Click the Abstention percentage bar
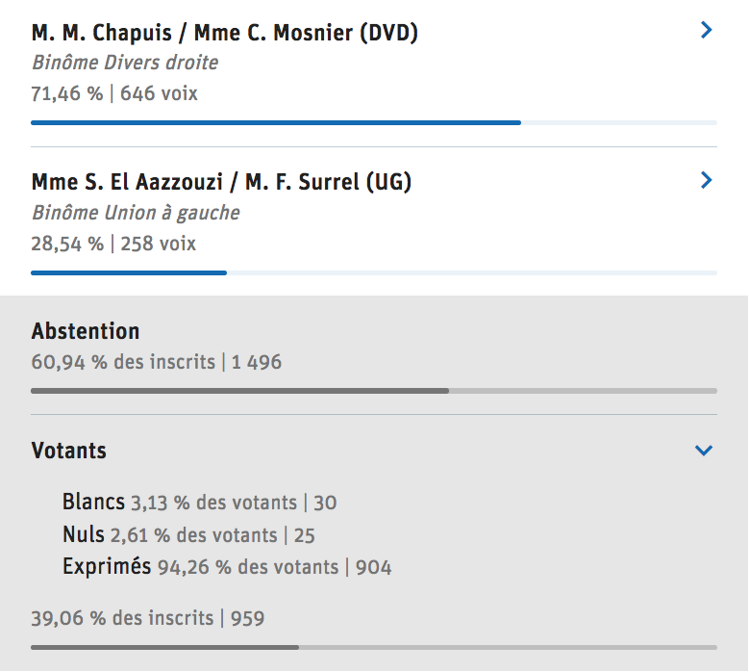749x672 pixels. [374, 390]
